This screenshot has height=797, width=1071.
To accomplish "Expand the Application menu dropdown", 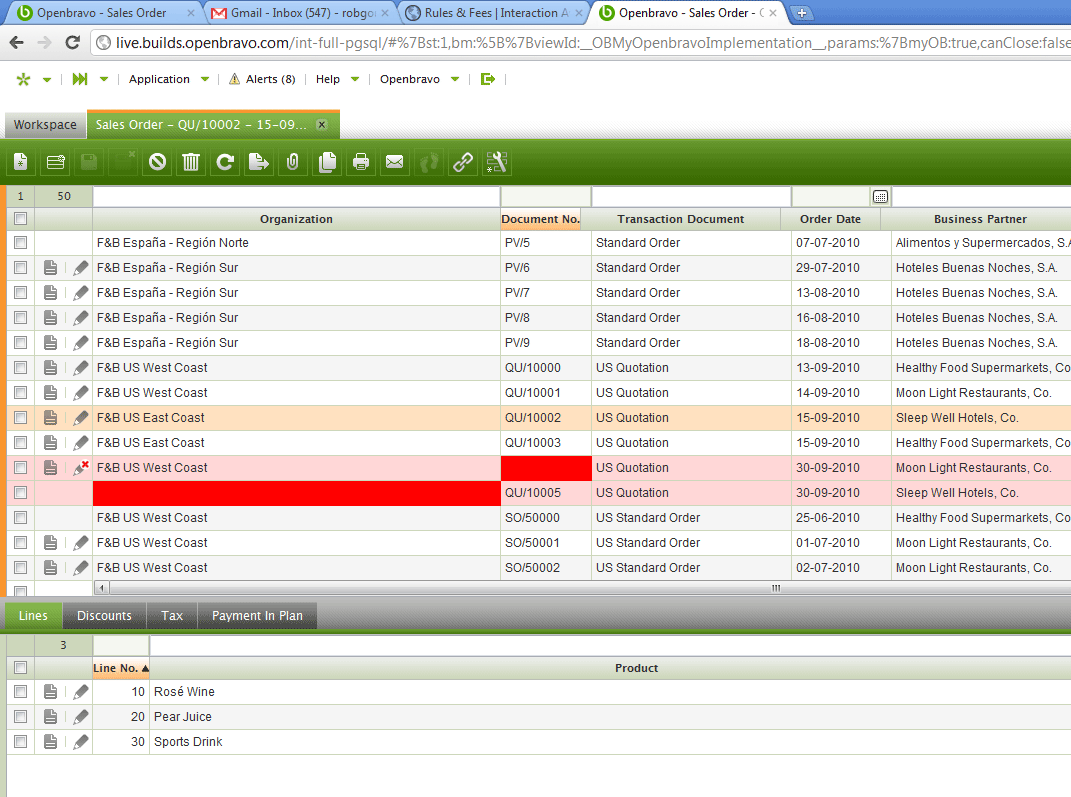I will (169, 79).
